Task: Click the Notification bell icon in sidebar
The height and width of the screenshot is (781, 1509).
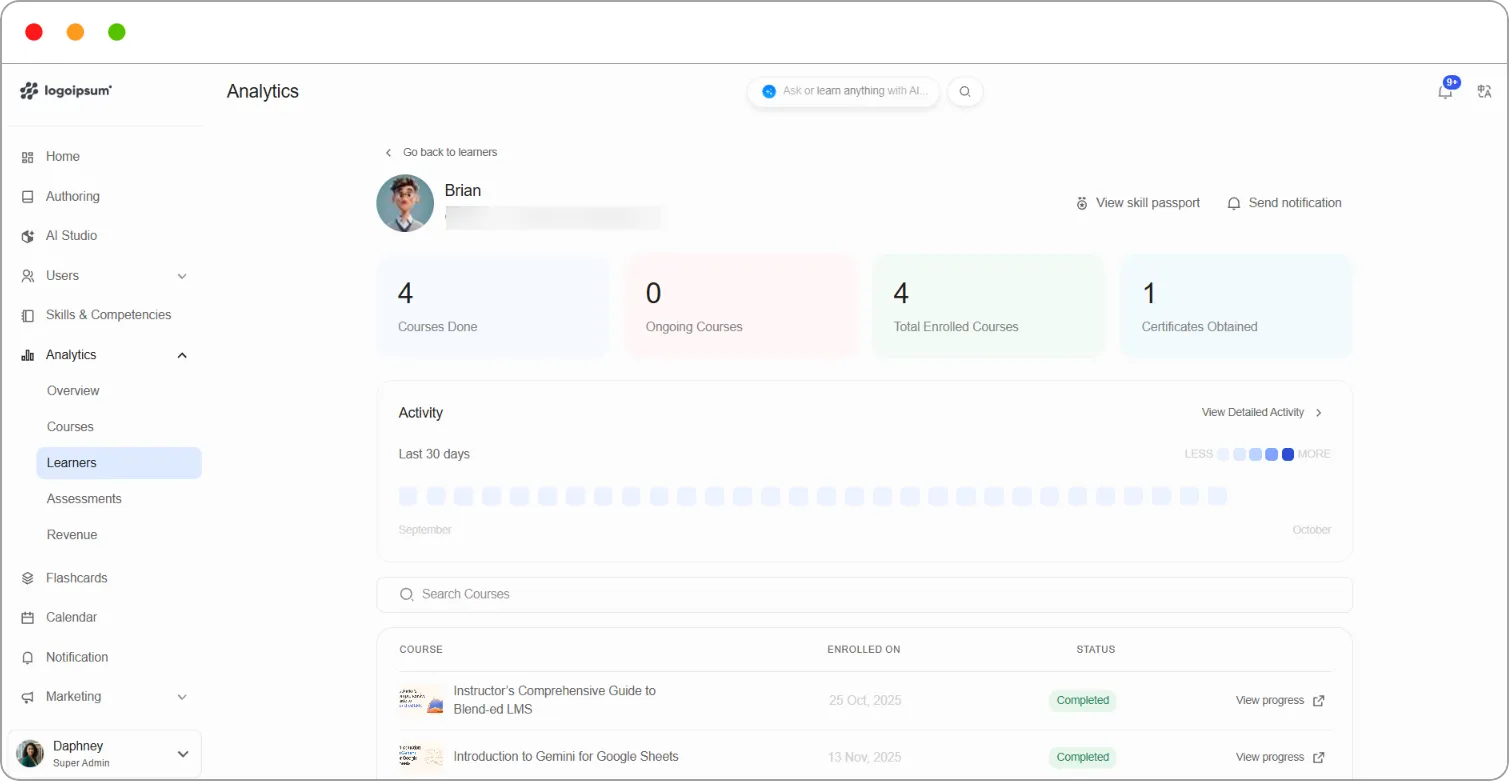Action: tap(28, 658)
